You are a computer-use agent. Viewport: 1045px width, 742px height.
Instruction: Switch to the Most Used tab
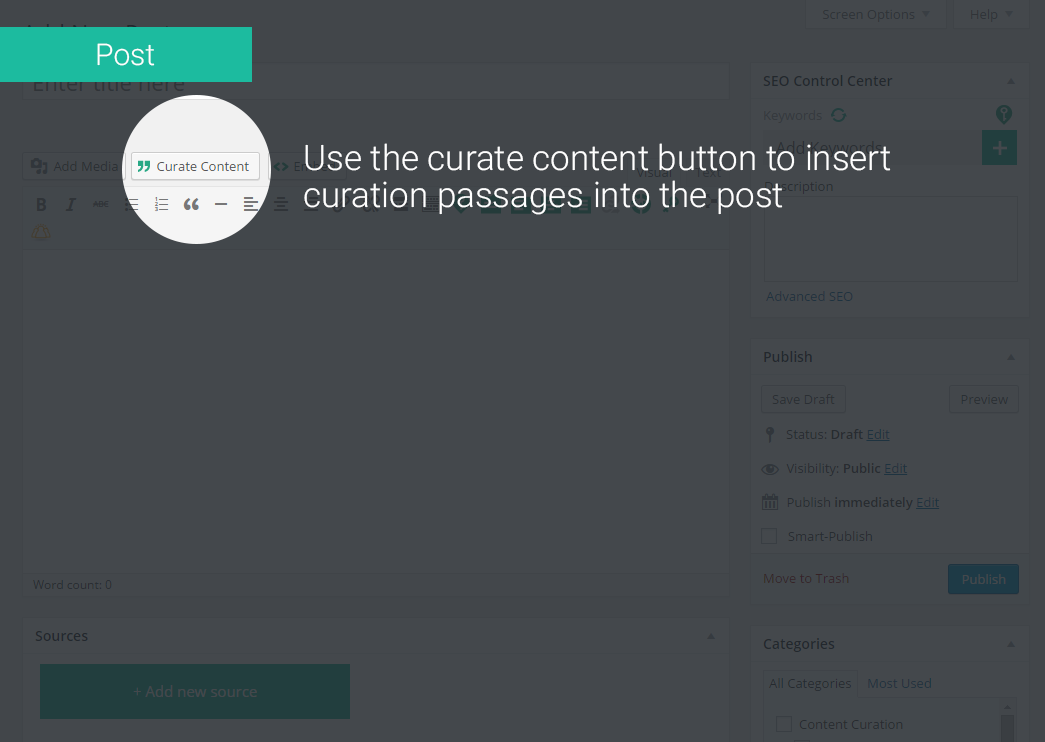point(899,683)
